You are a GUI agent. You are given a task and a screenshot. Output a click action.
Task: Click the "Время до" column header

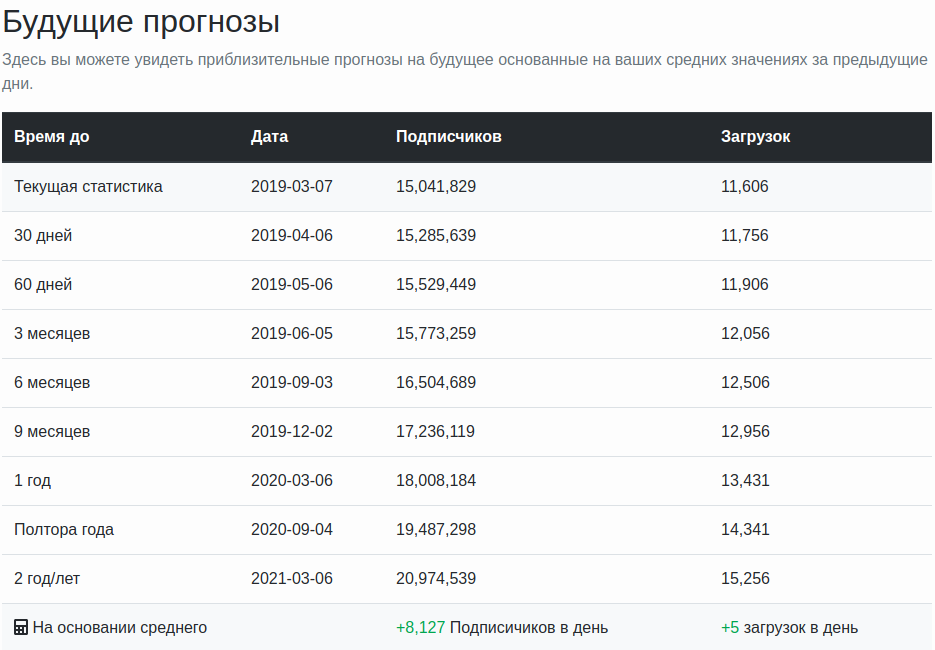(51, 137)
